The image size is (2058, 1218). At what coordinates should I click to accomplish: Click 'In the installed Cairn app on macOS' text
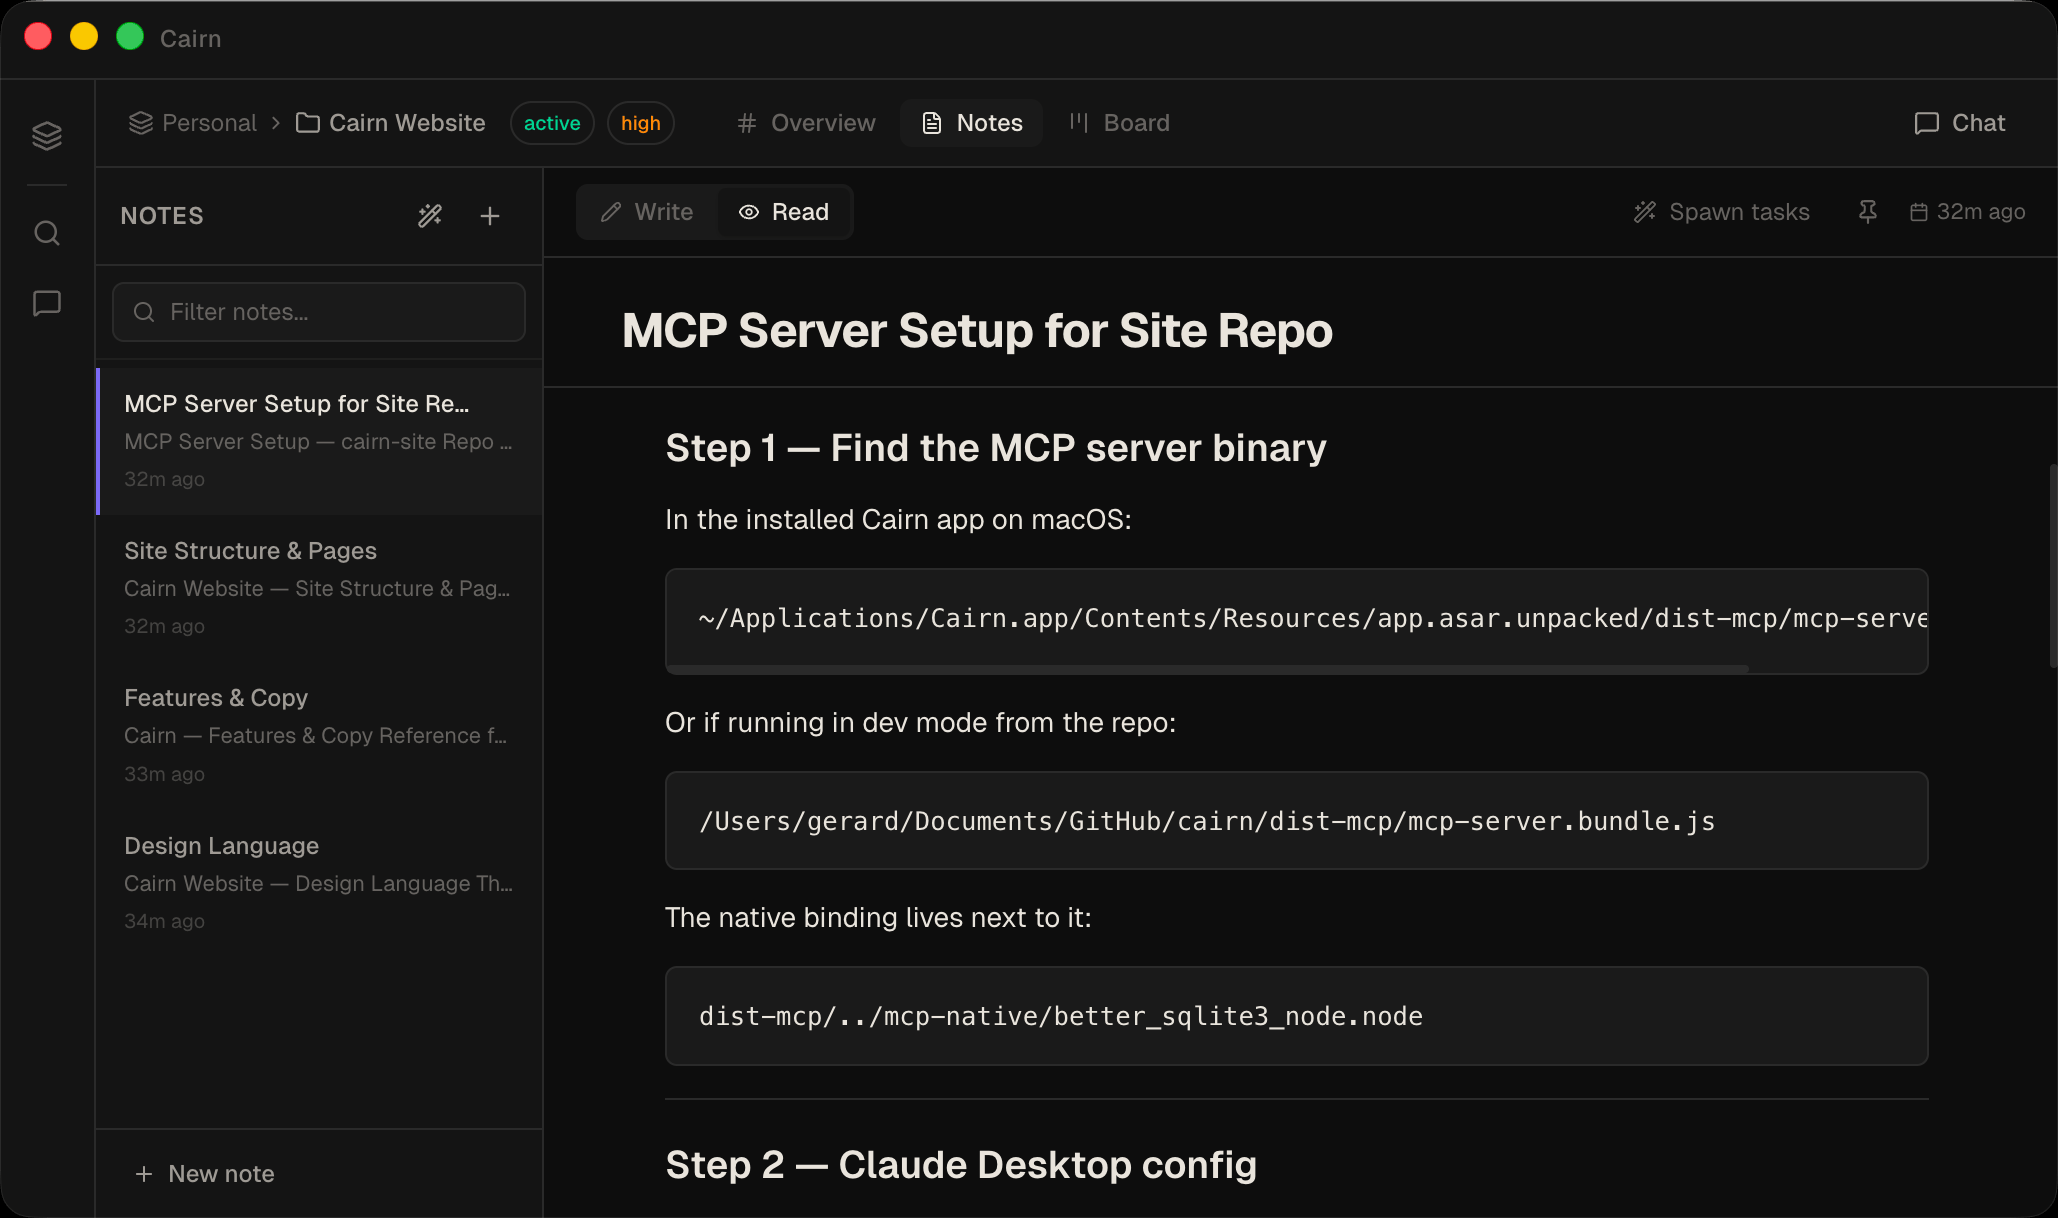pos(898,520)
